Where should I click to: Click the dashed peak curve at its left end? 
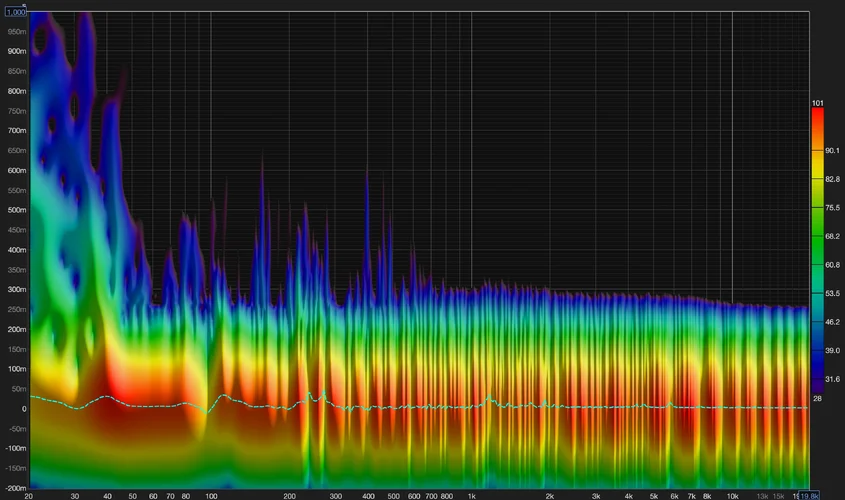(33, 397)
